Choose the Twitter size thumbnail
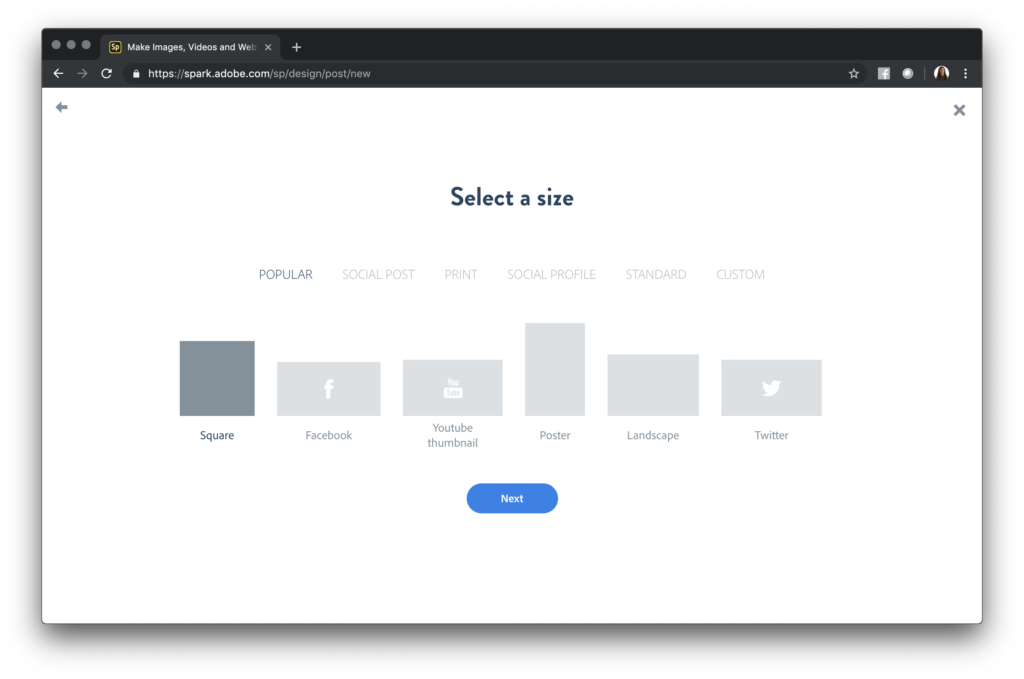Image resolution: width=1024 pixels, height=679 pixels. [x=771, y=387]
